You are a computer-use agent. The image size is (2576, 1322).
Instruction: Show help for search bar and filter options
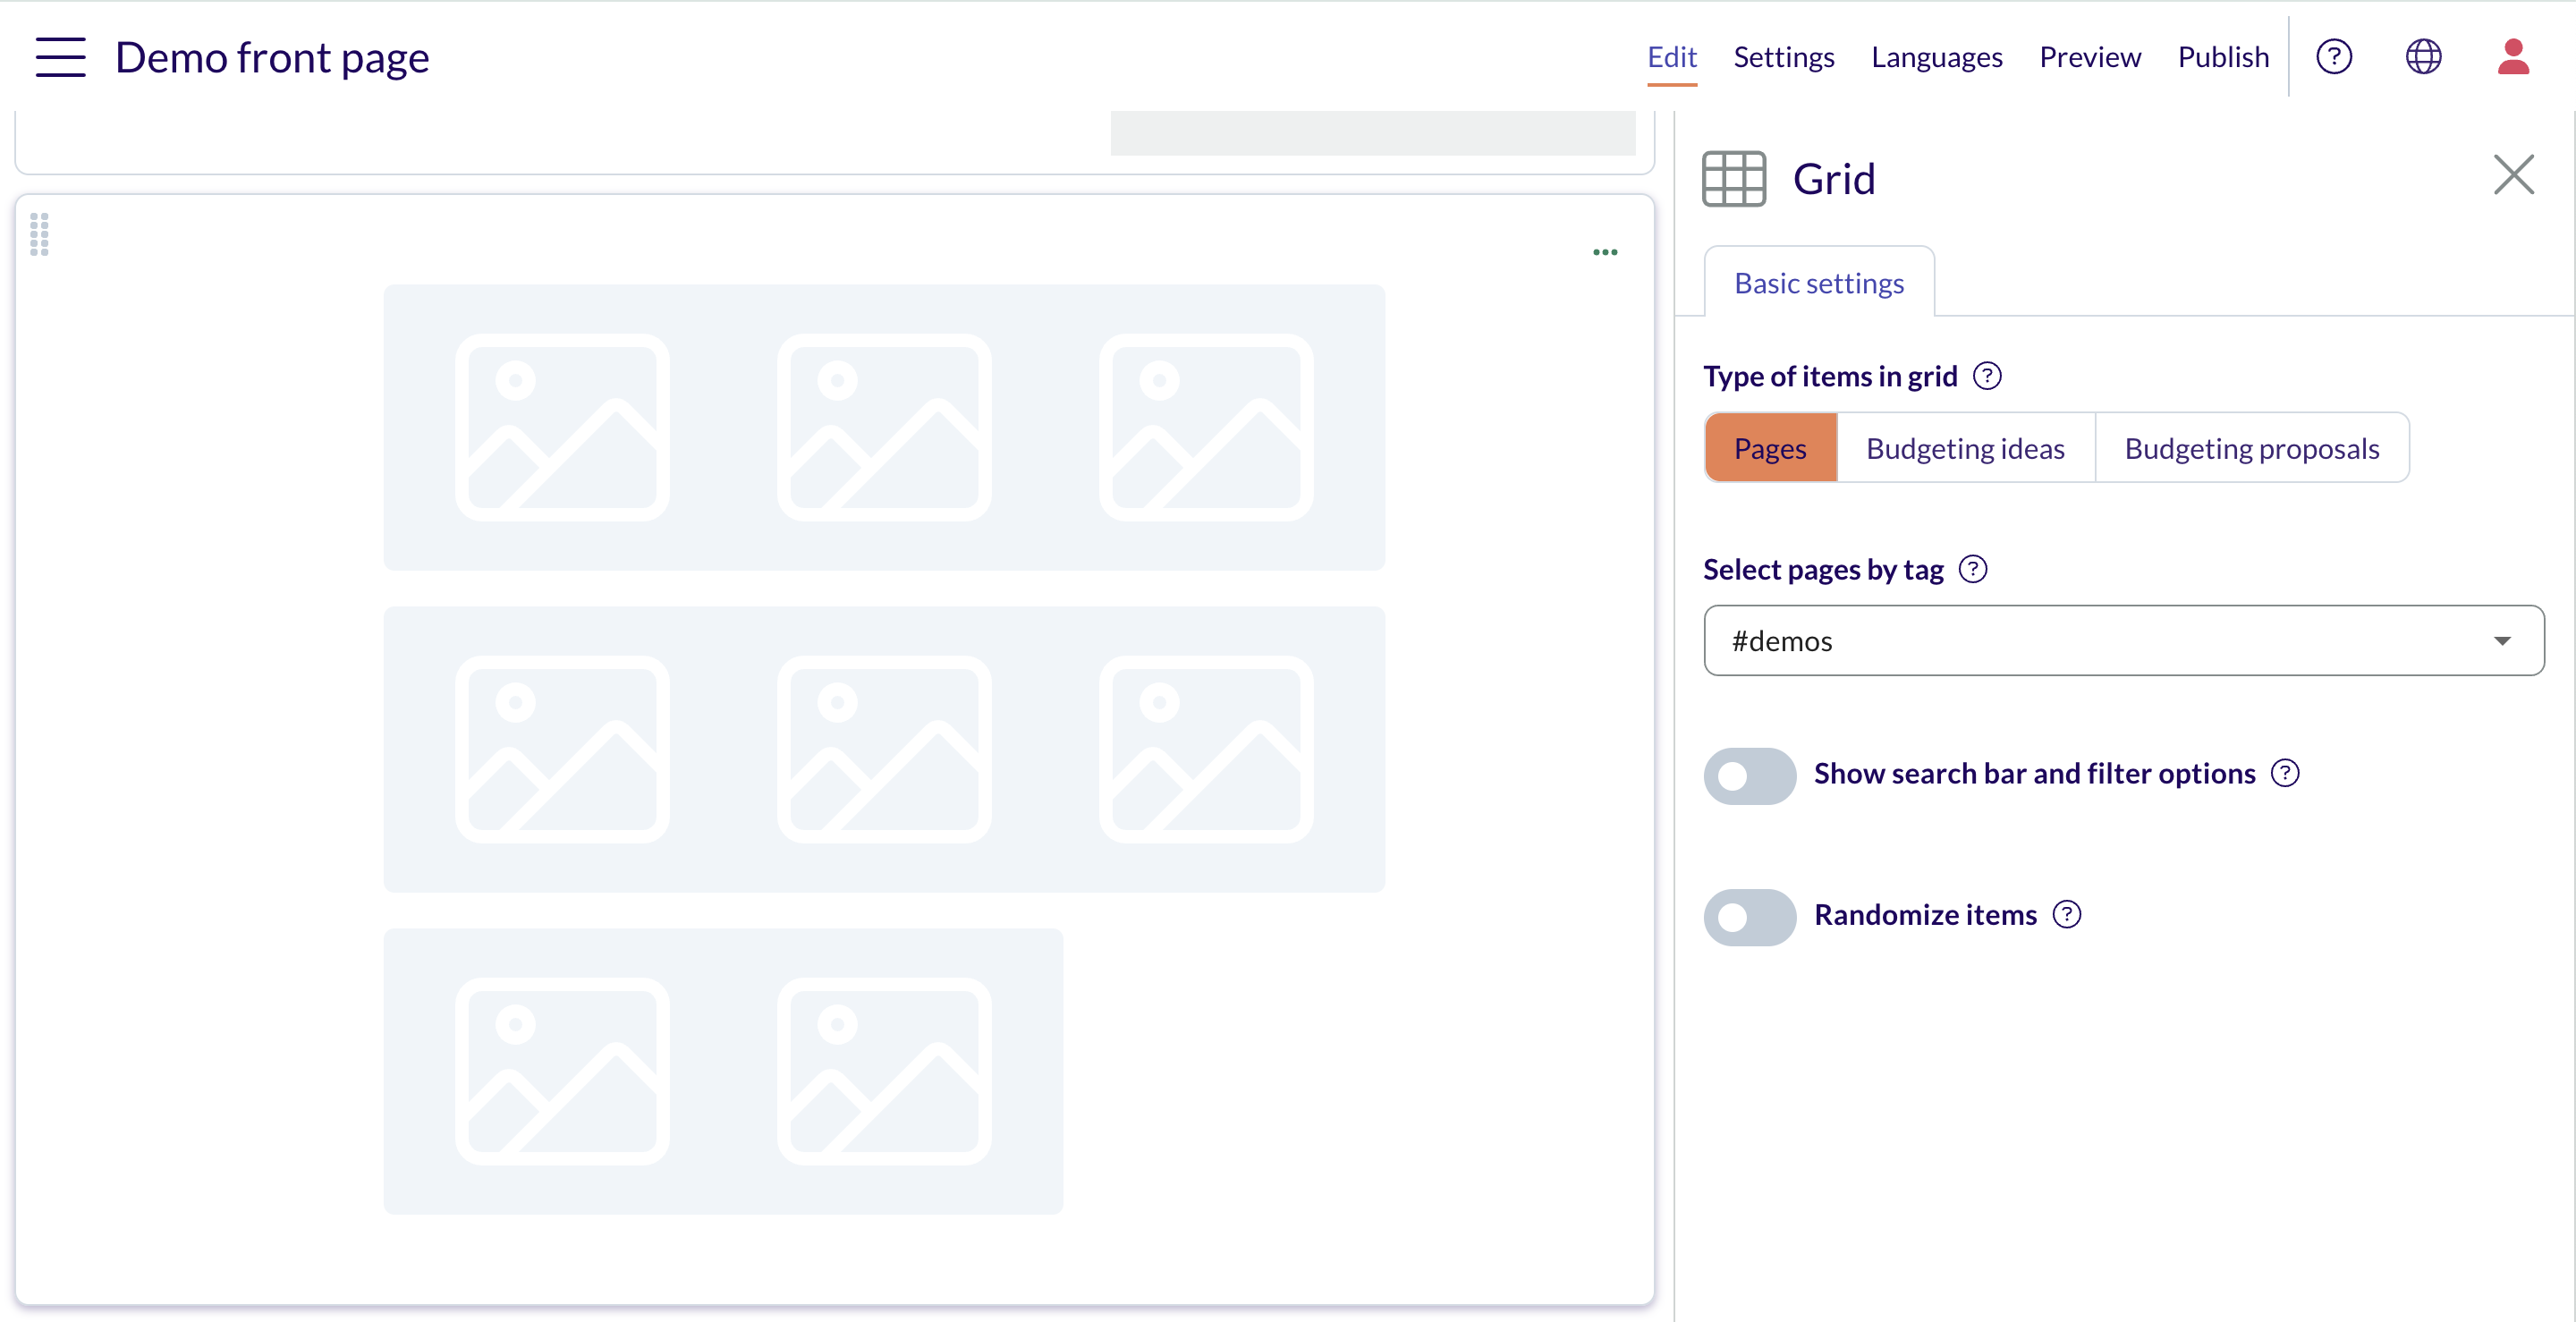pos(2285,773)
